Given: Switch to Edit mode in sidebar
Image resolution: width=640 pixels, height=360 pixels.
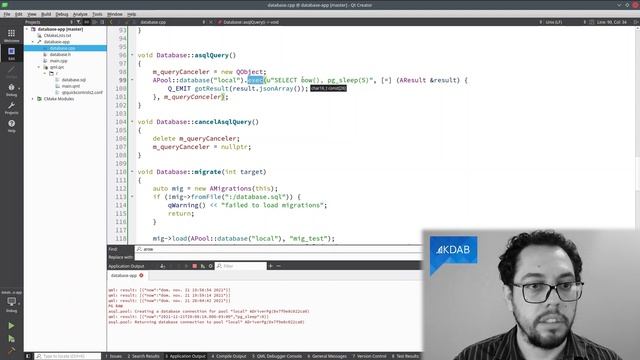Looking at the screenshot, I should tap(11, 53).
